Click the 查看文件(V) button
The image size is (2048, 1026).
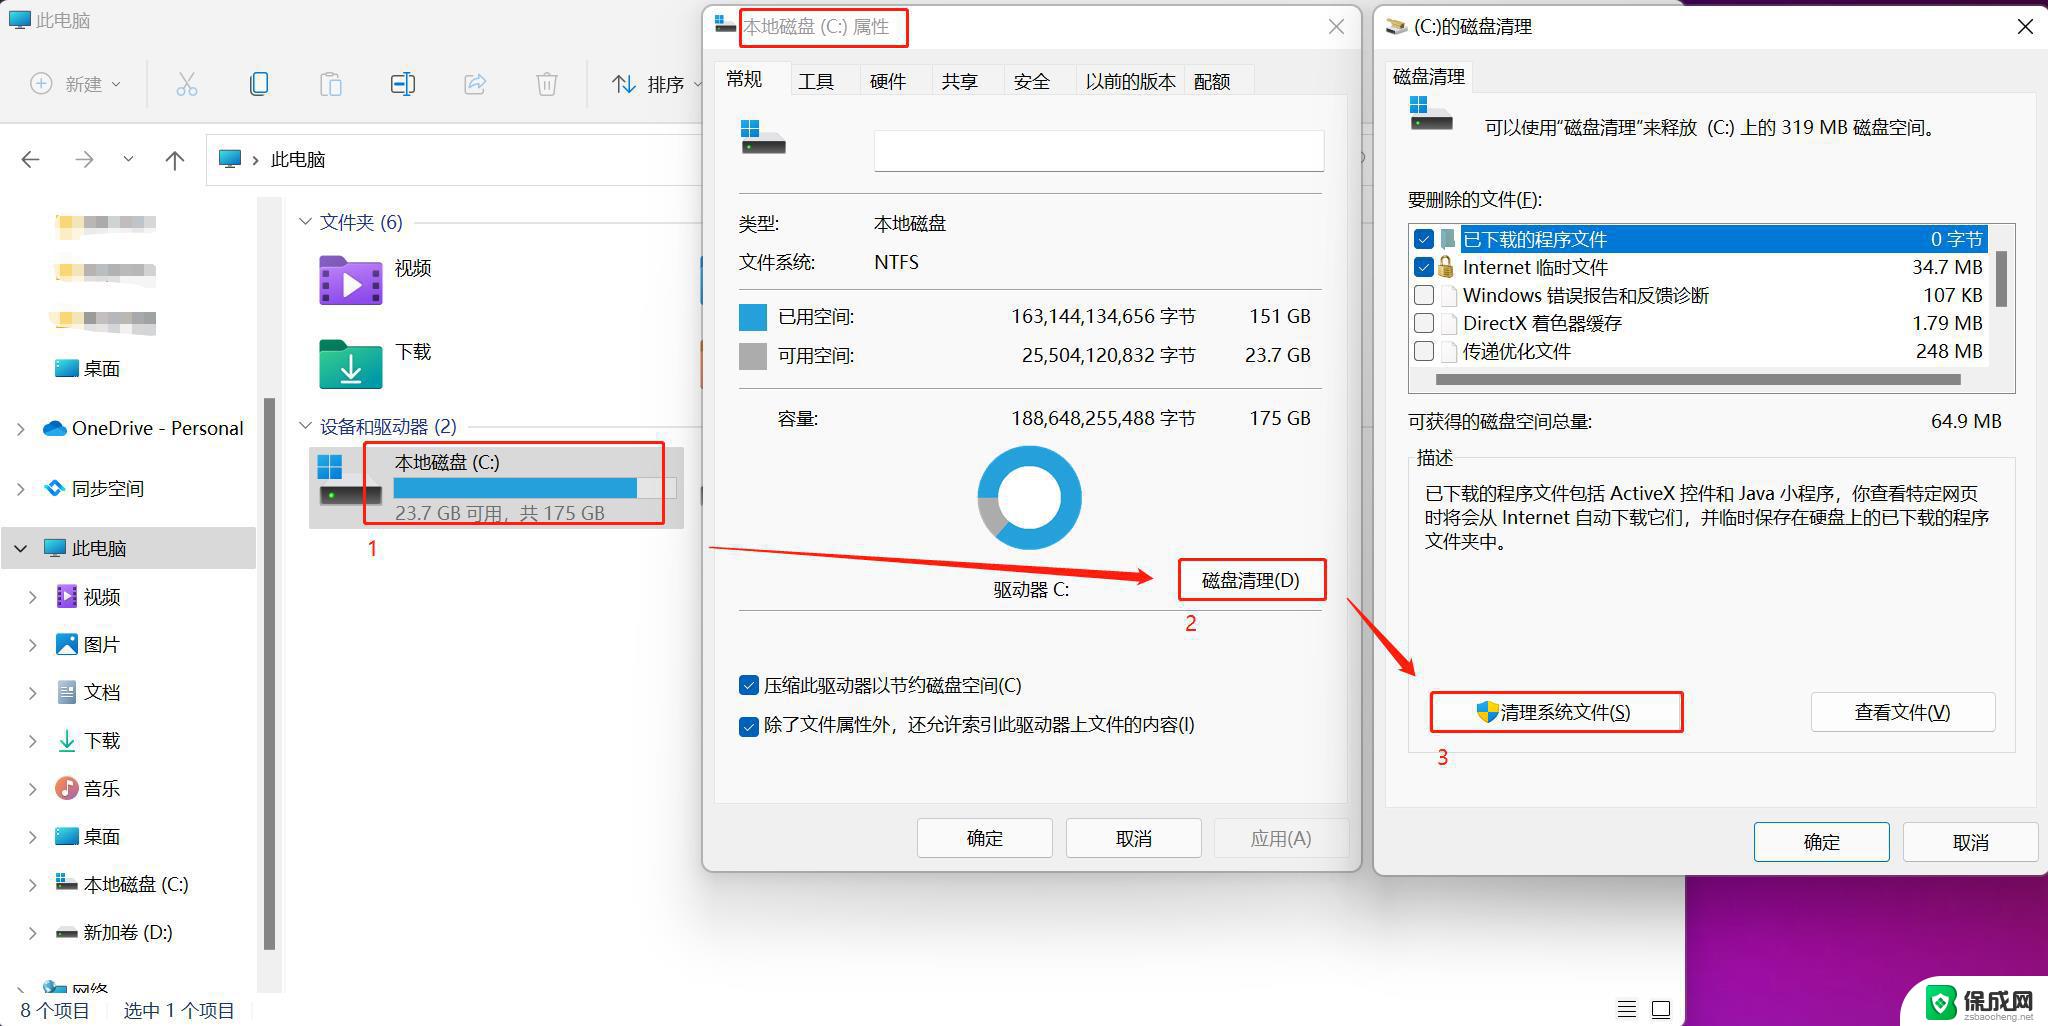[x=1903, y=712]
